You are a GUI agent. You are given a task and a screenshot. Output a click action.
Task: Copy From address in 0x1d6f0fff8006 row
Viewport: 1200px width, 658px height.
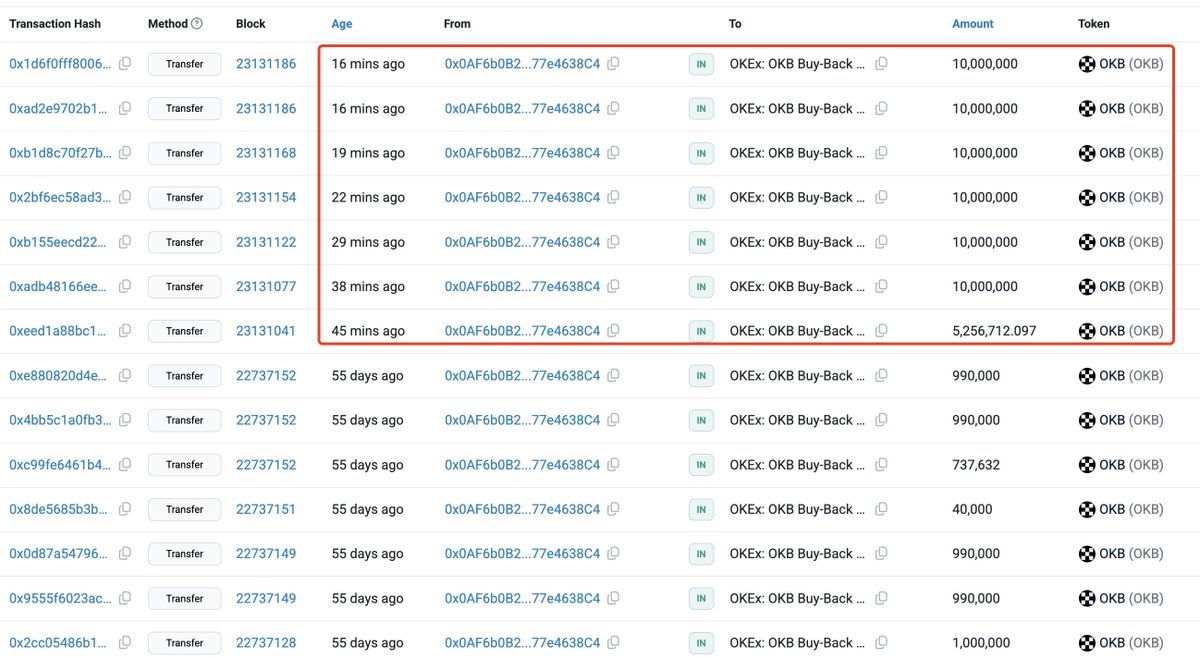[x=613, y=64]
